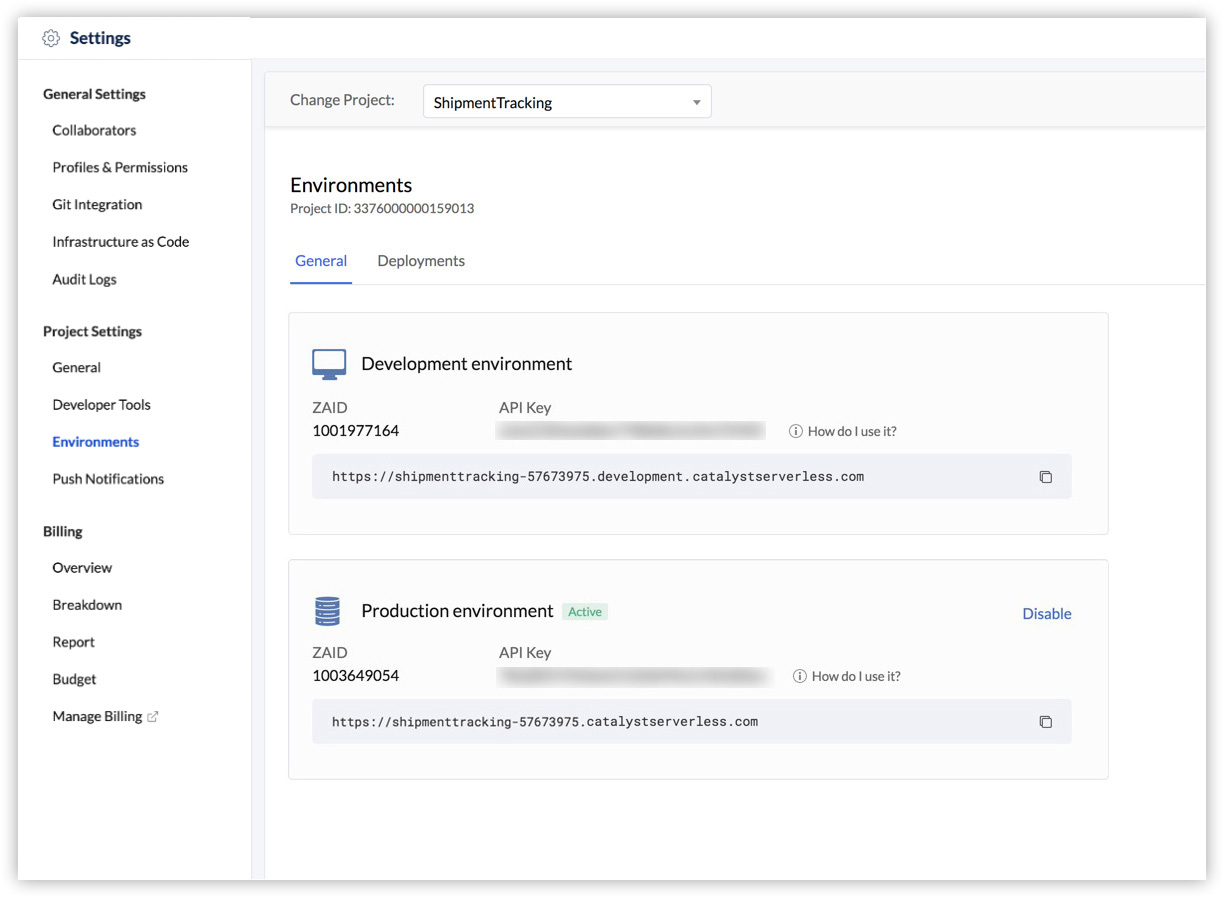Click the Production environment heading

[x=457, y=611]
